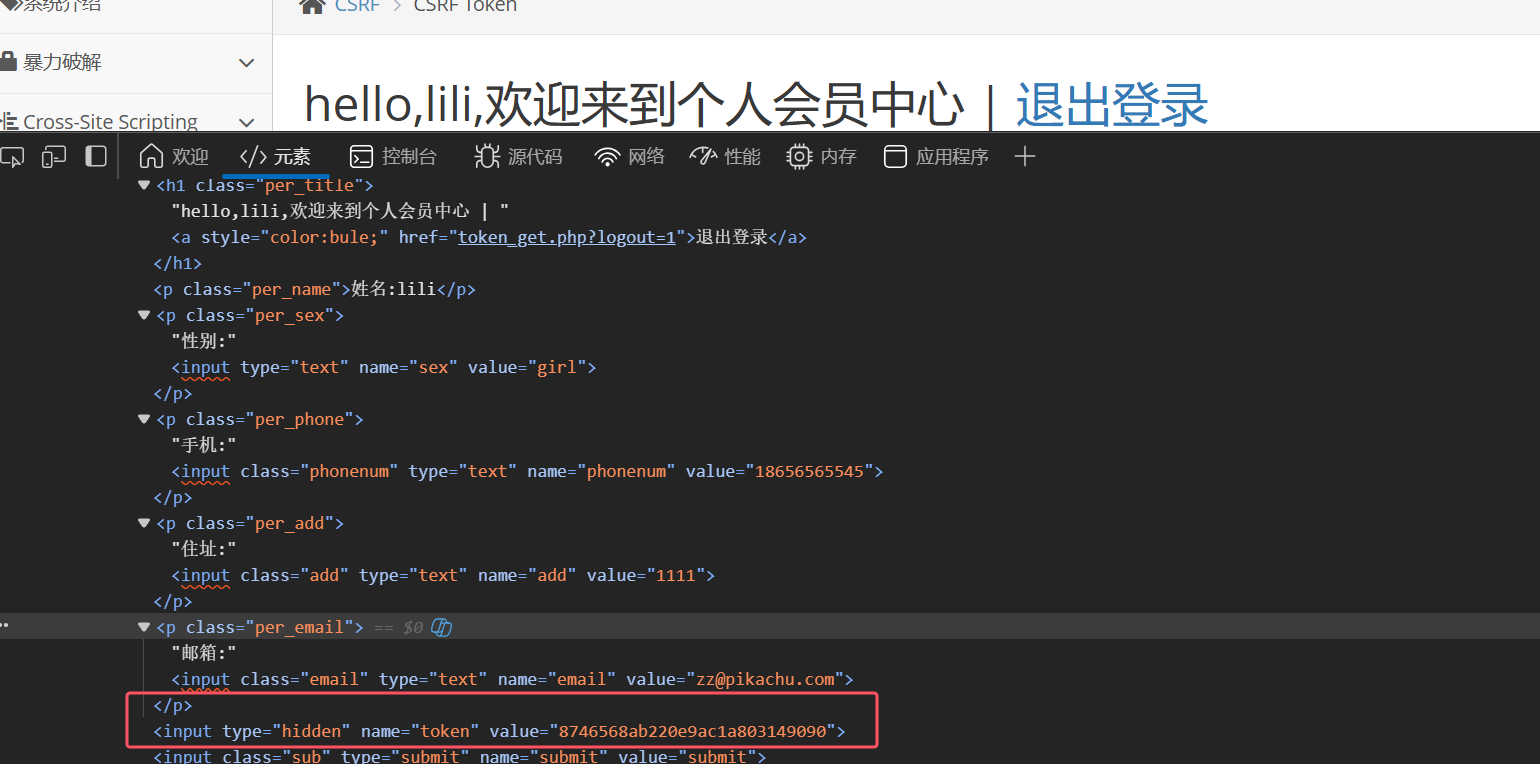Collapse the p per_sex element node
This screenshot has height=764, width=1540.
(144, 315)
